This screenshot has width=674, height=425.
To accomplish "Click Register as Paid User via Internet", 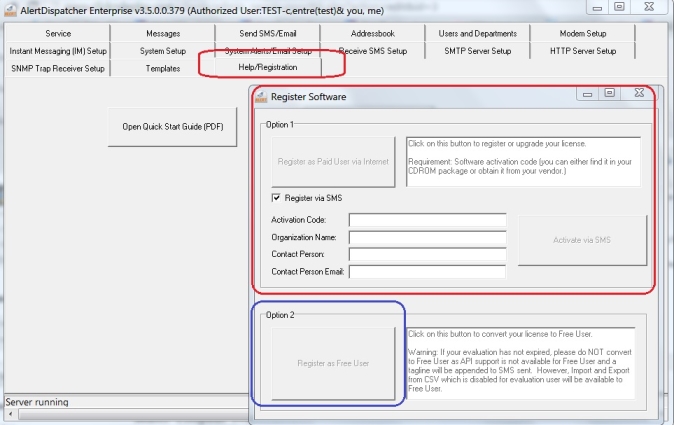I will (333, 162).
